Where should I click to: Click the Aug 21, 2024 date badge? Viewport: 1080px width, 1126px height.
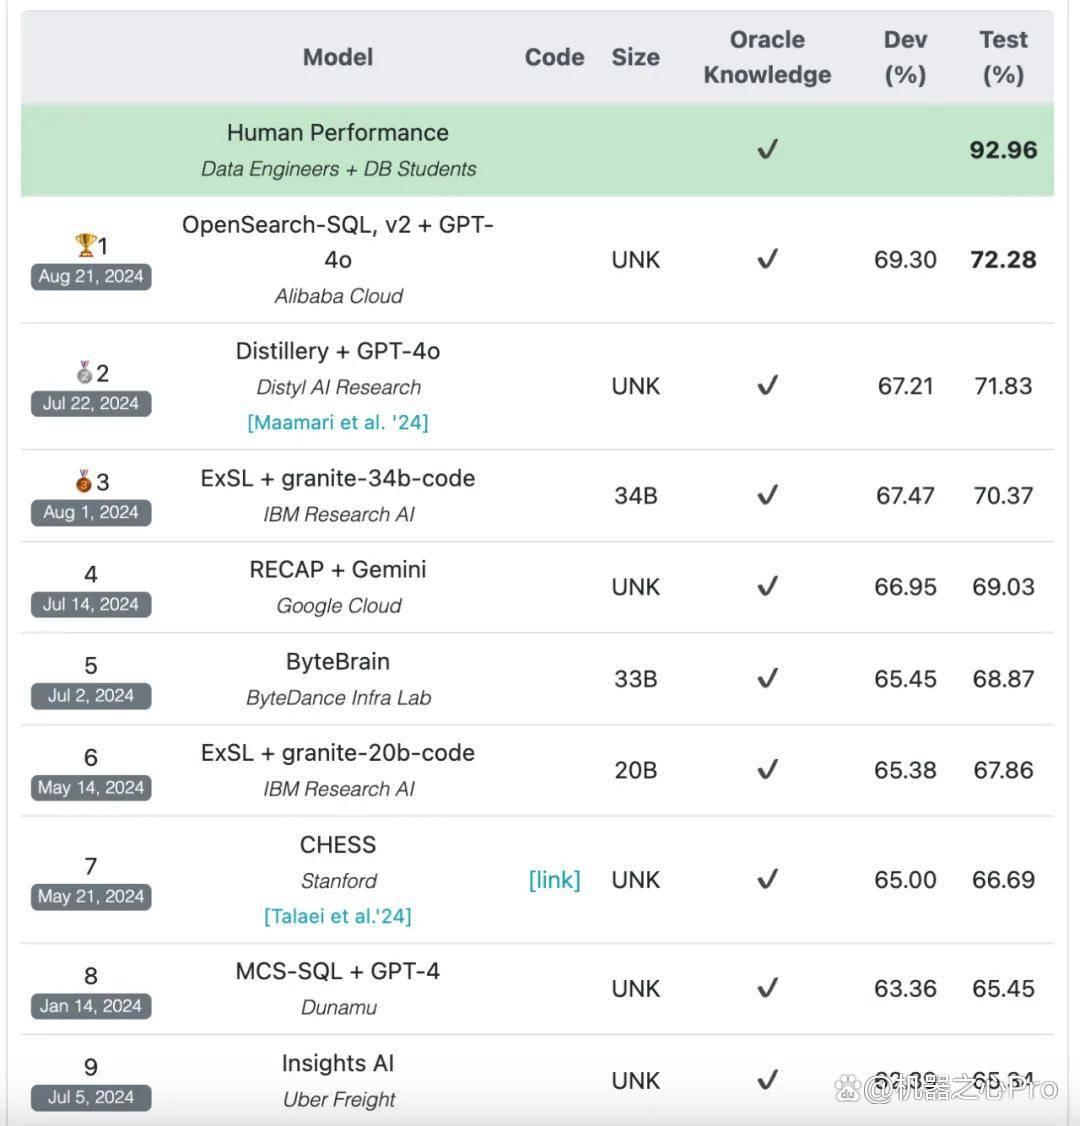pos(91,276)
